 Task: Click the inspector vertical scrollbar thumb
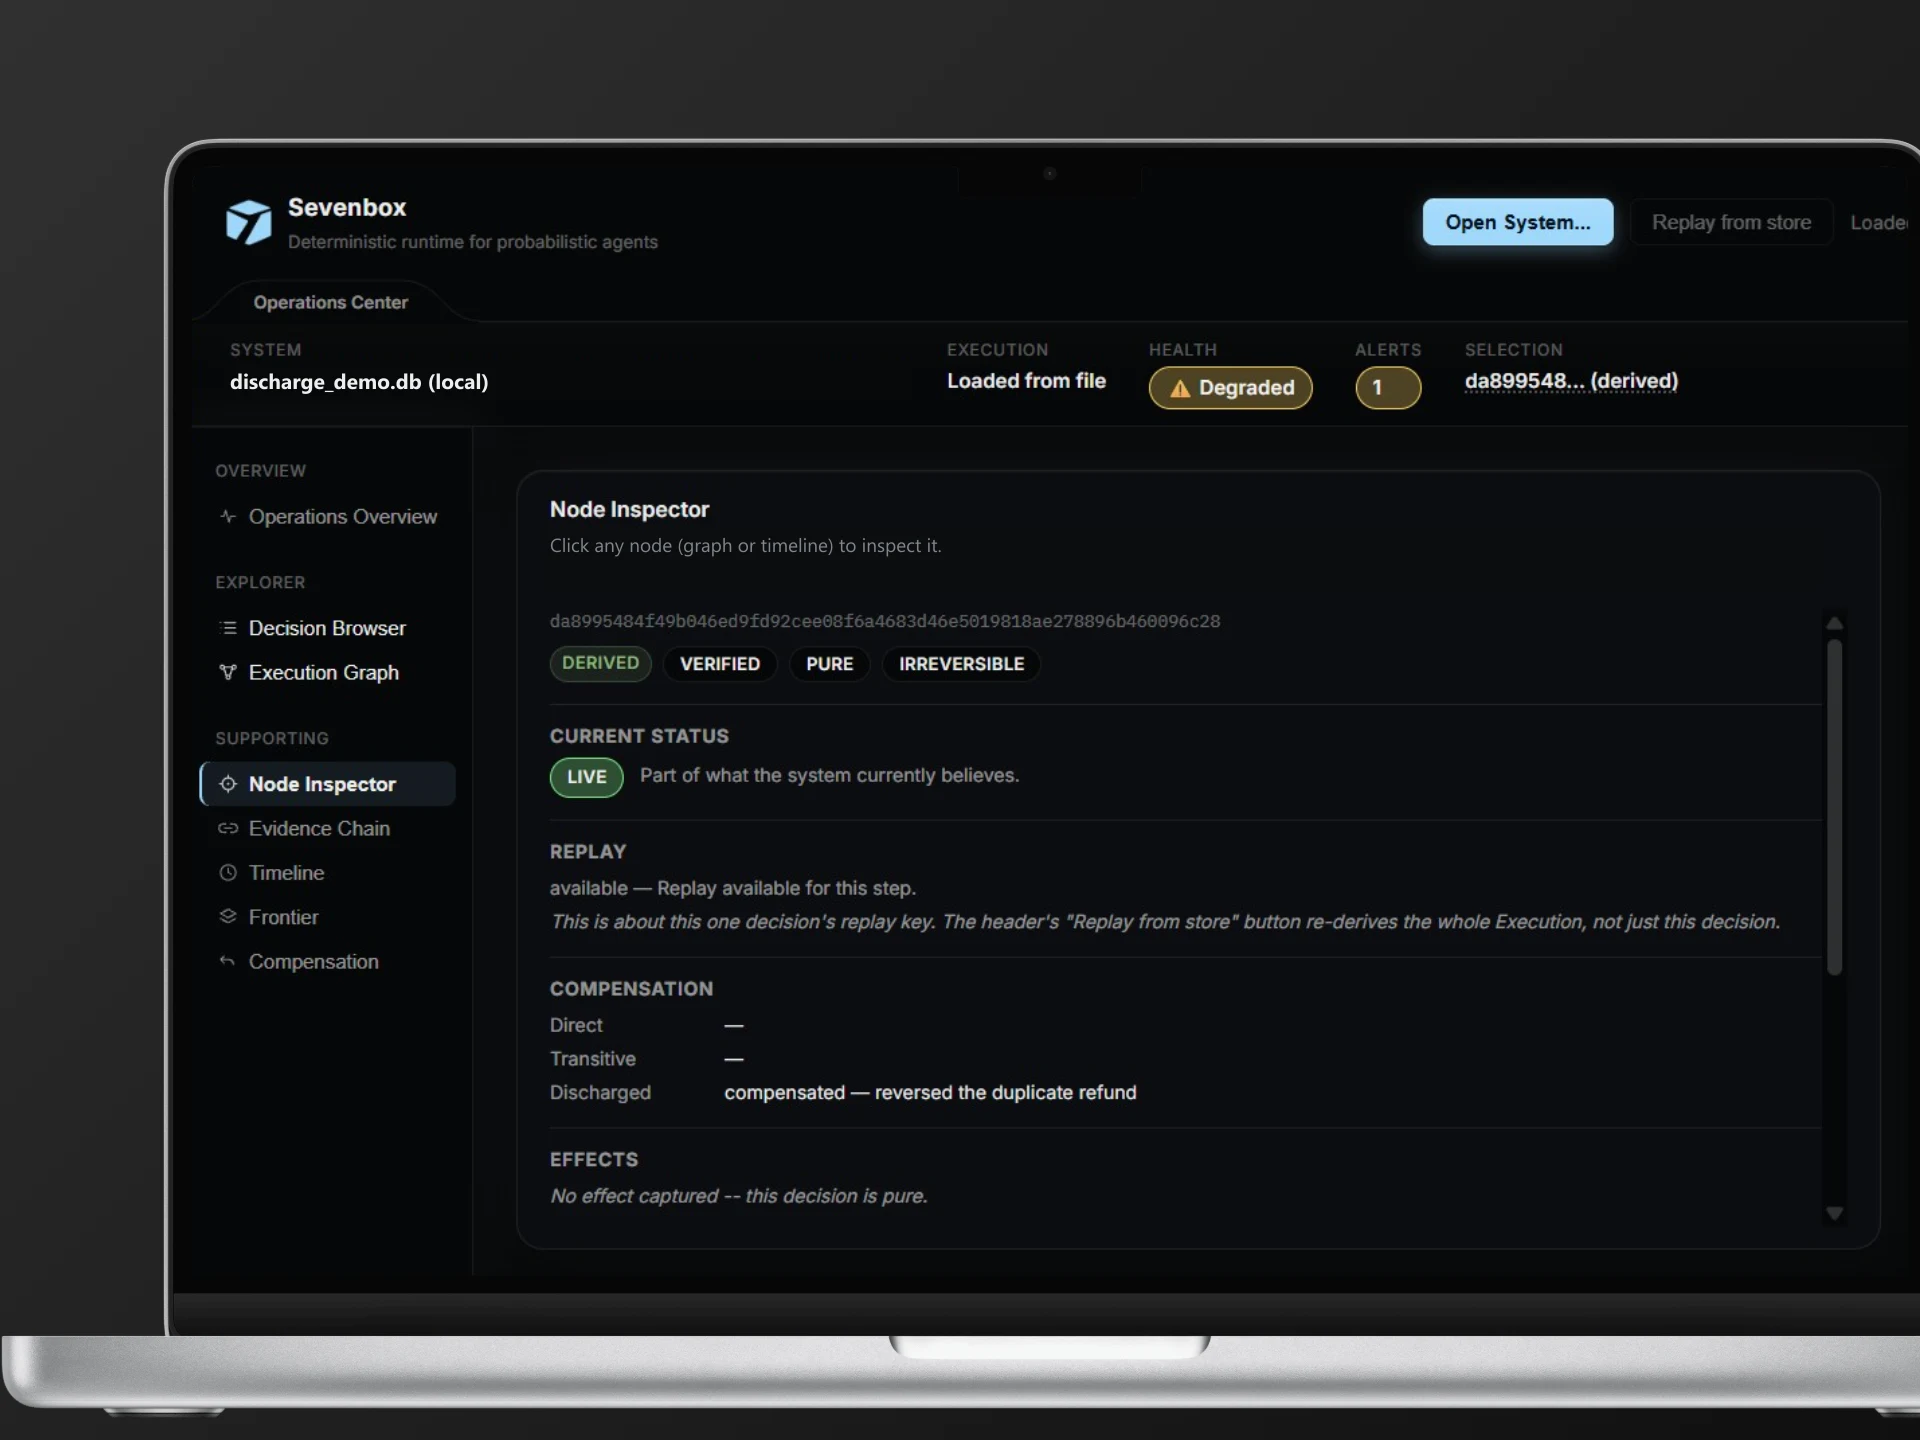[1834, 806]
